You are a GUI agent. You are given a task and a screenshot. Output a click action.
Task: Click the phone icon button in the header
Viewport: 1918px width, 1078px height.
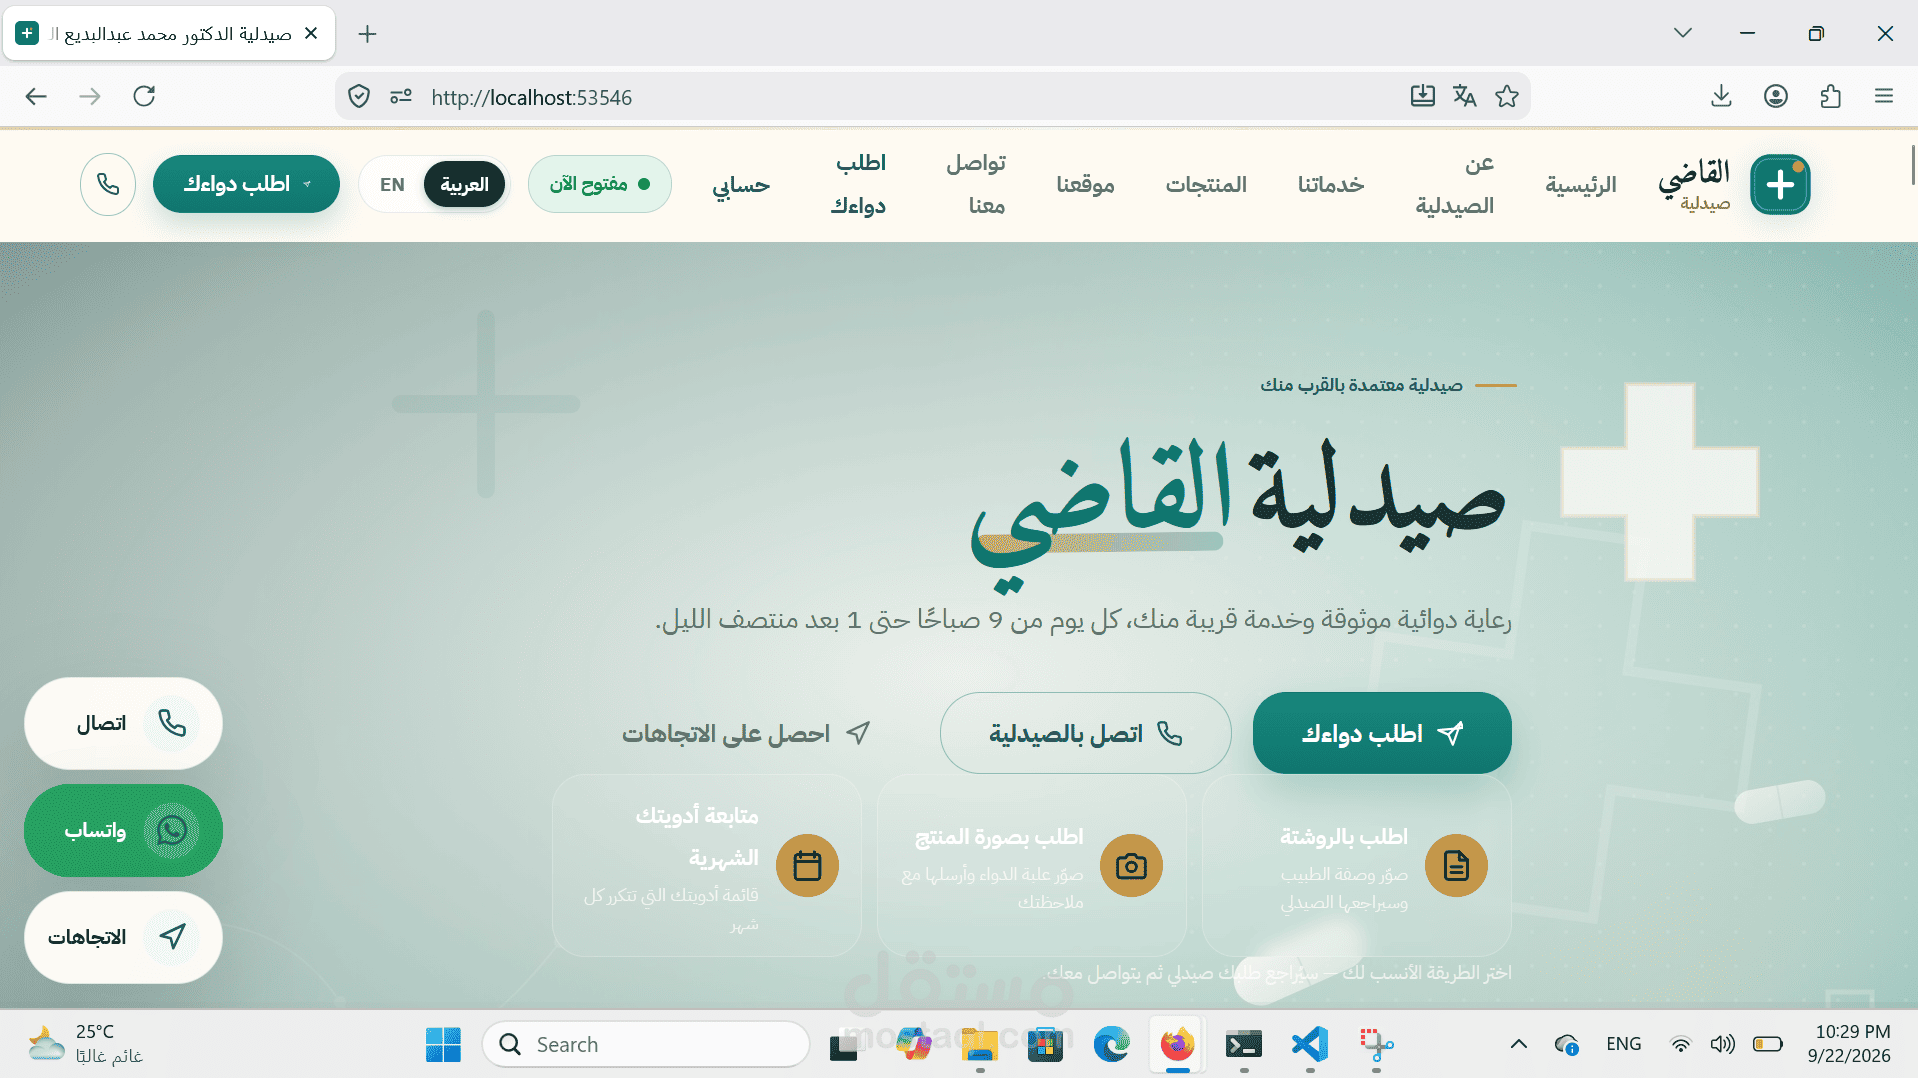[108, 184]
